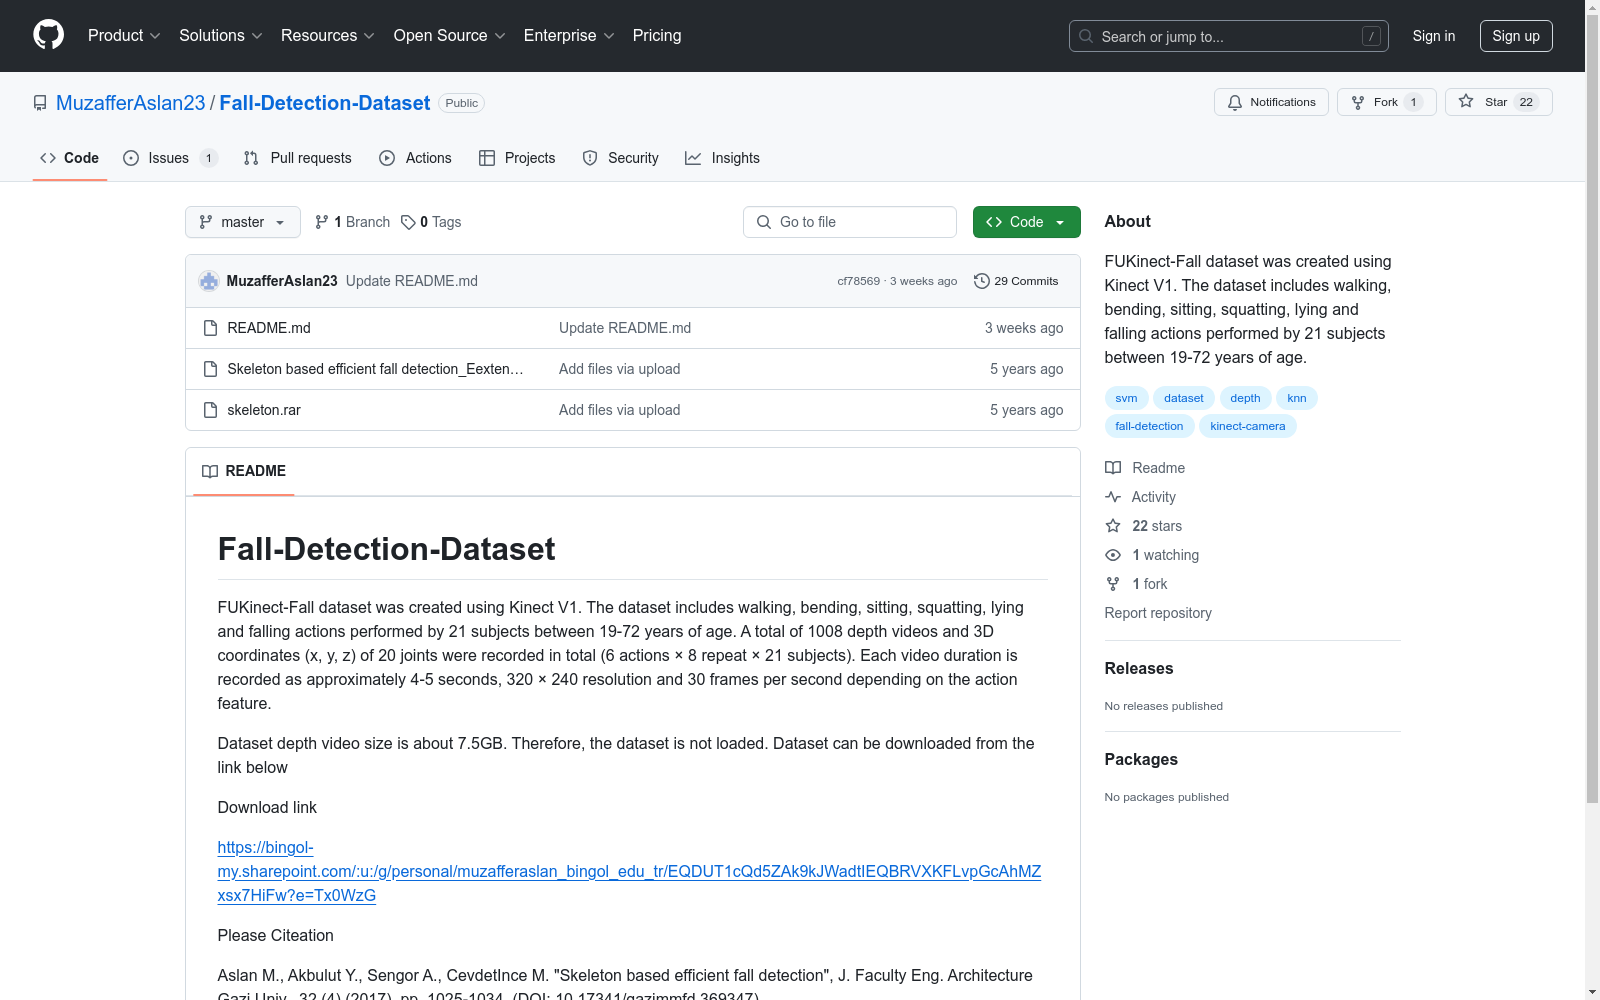Open the knn topic tag
This screenshot has height=1000, width=1600.
click(1297, 398)
